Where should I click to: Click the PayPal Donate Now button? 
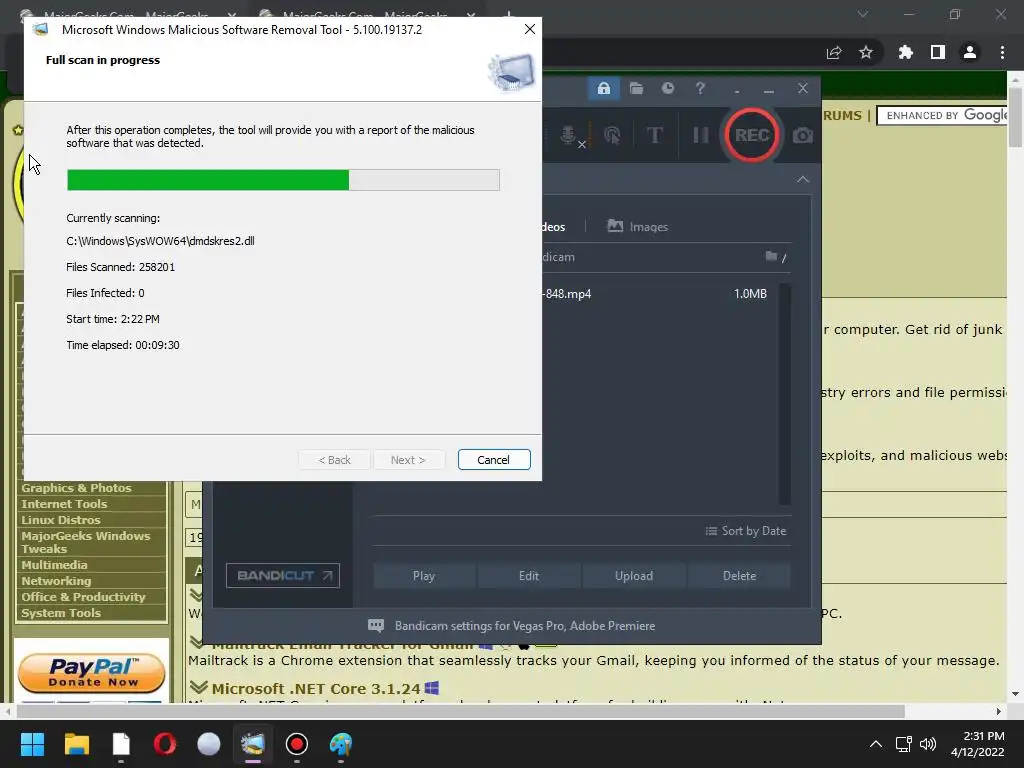point(91,673)
